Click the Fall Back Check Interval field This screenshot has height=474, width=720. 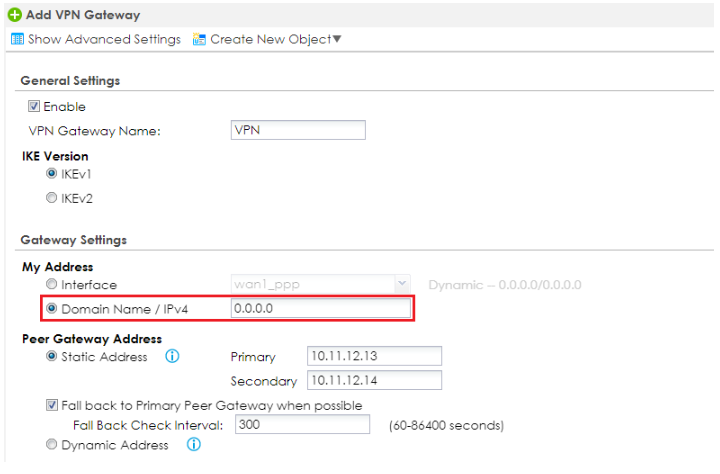coord(306,425)
